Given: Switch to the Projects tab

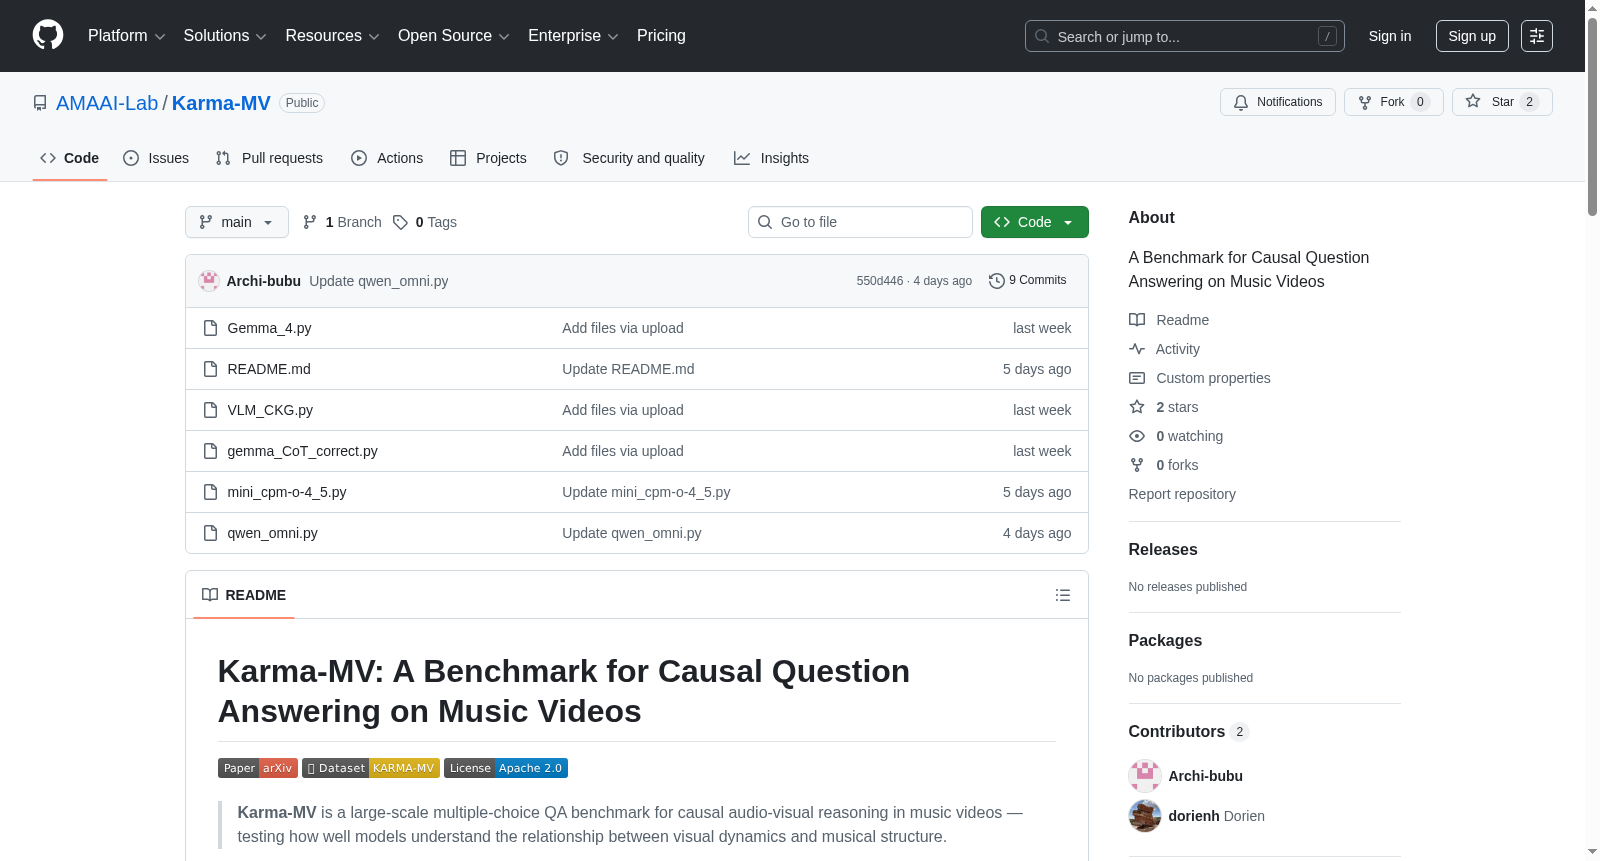Looking at the screenshot, I should [x=488, y=158].
